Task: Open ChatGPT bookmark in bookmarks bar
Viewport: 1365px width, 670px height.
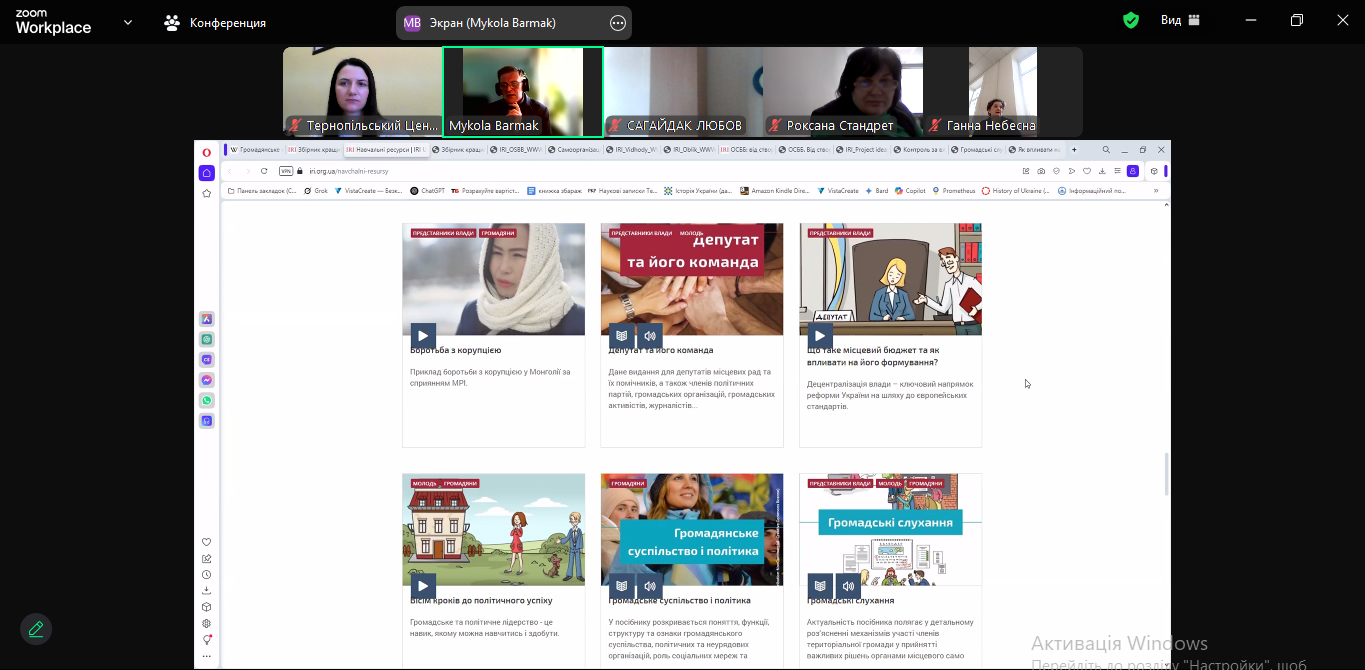Action: point(428,190)
